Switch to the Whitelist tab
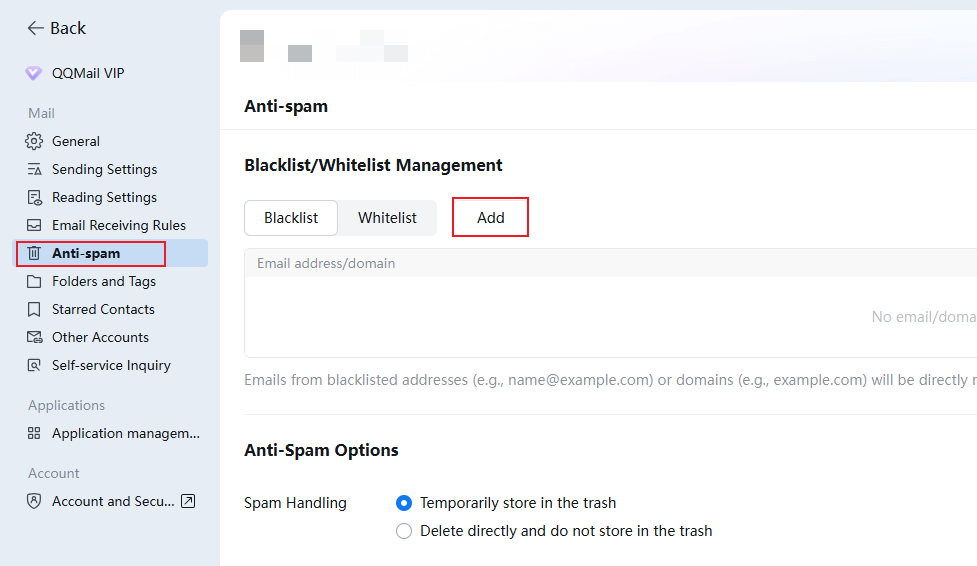 [387, 218]
